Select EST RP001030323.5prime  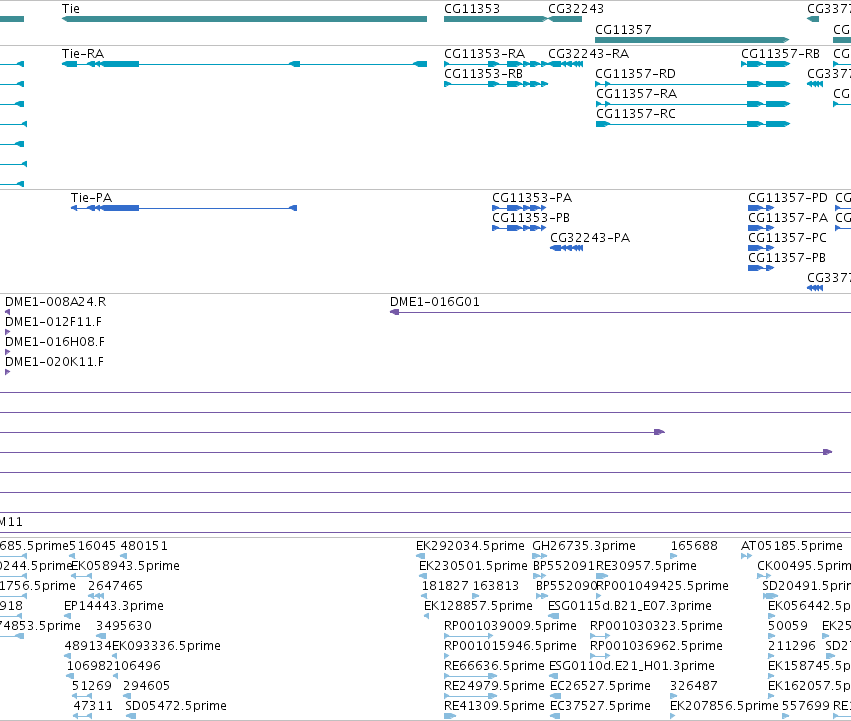[x=656, y=626]
